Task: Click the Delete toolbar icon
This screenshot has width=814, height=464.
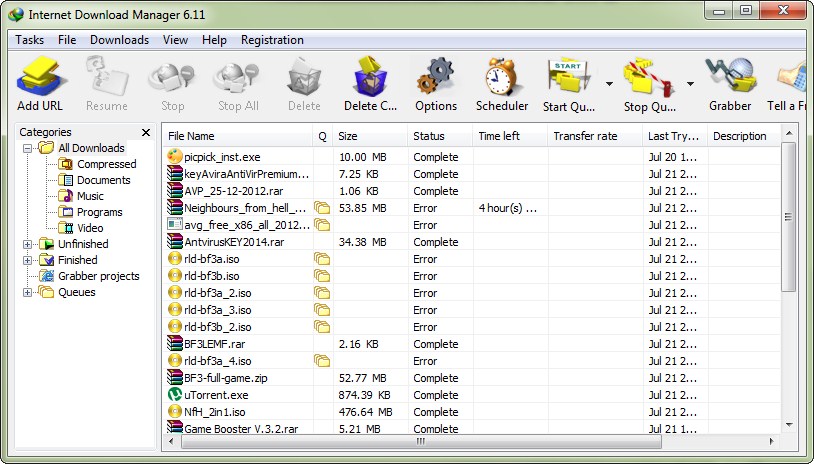Action: tap(304, 78)
